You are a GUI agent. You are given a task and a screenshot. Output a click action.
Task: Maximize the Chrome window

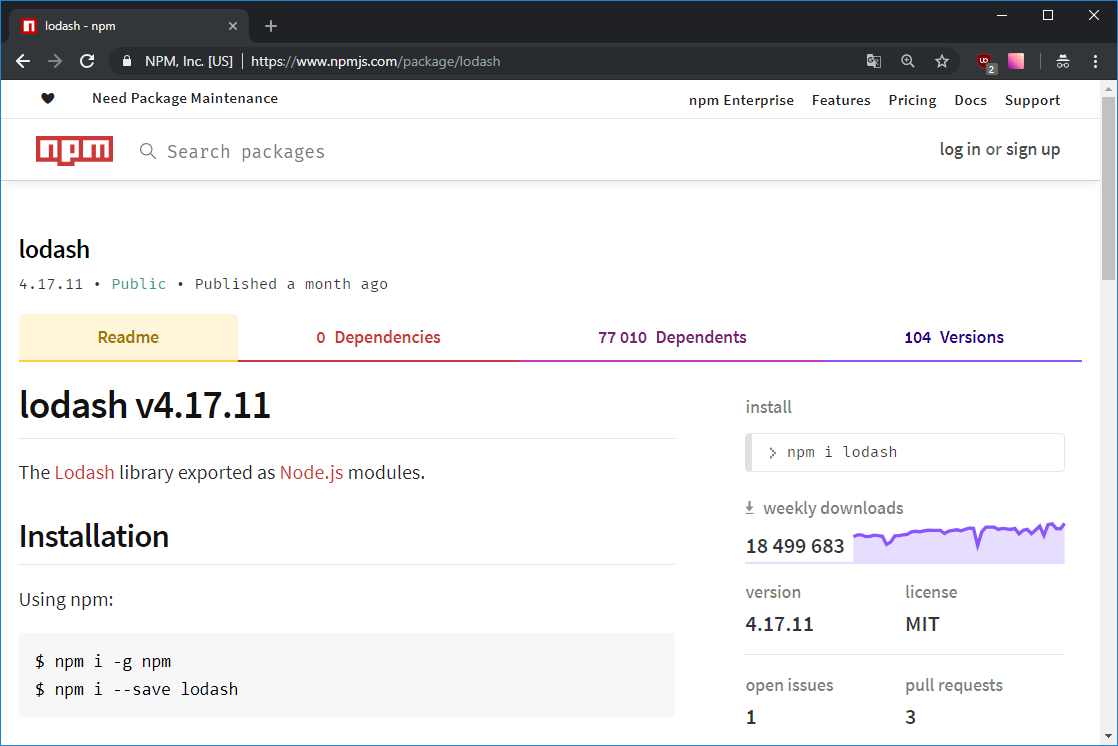coord(1047,15)
